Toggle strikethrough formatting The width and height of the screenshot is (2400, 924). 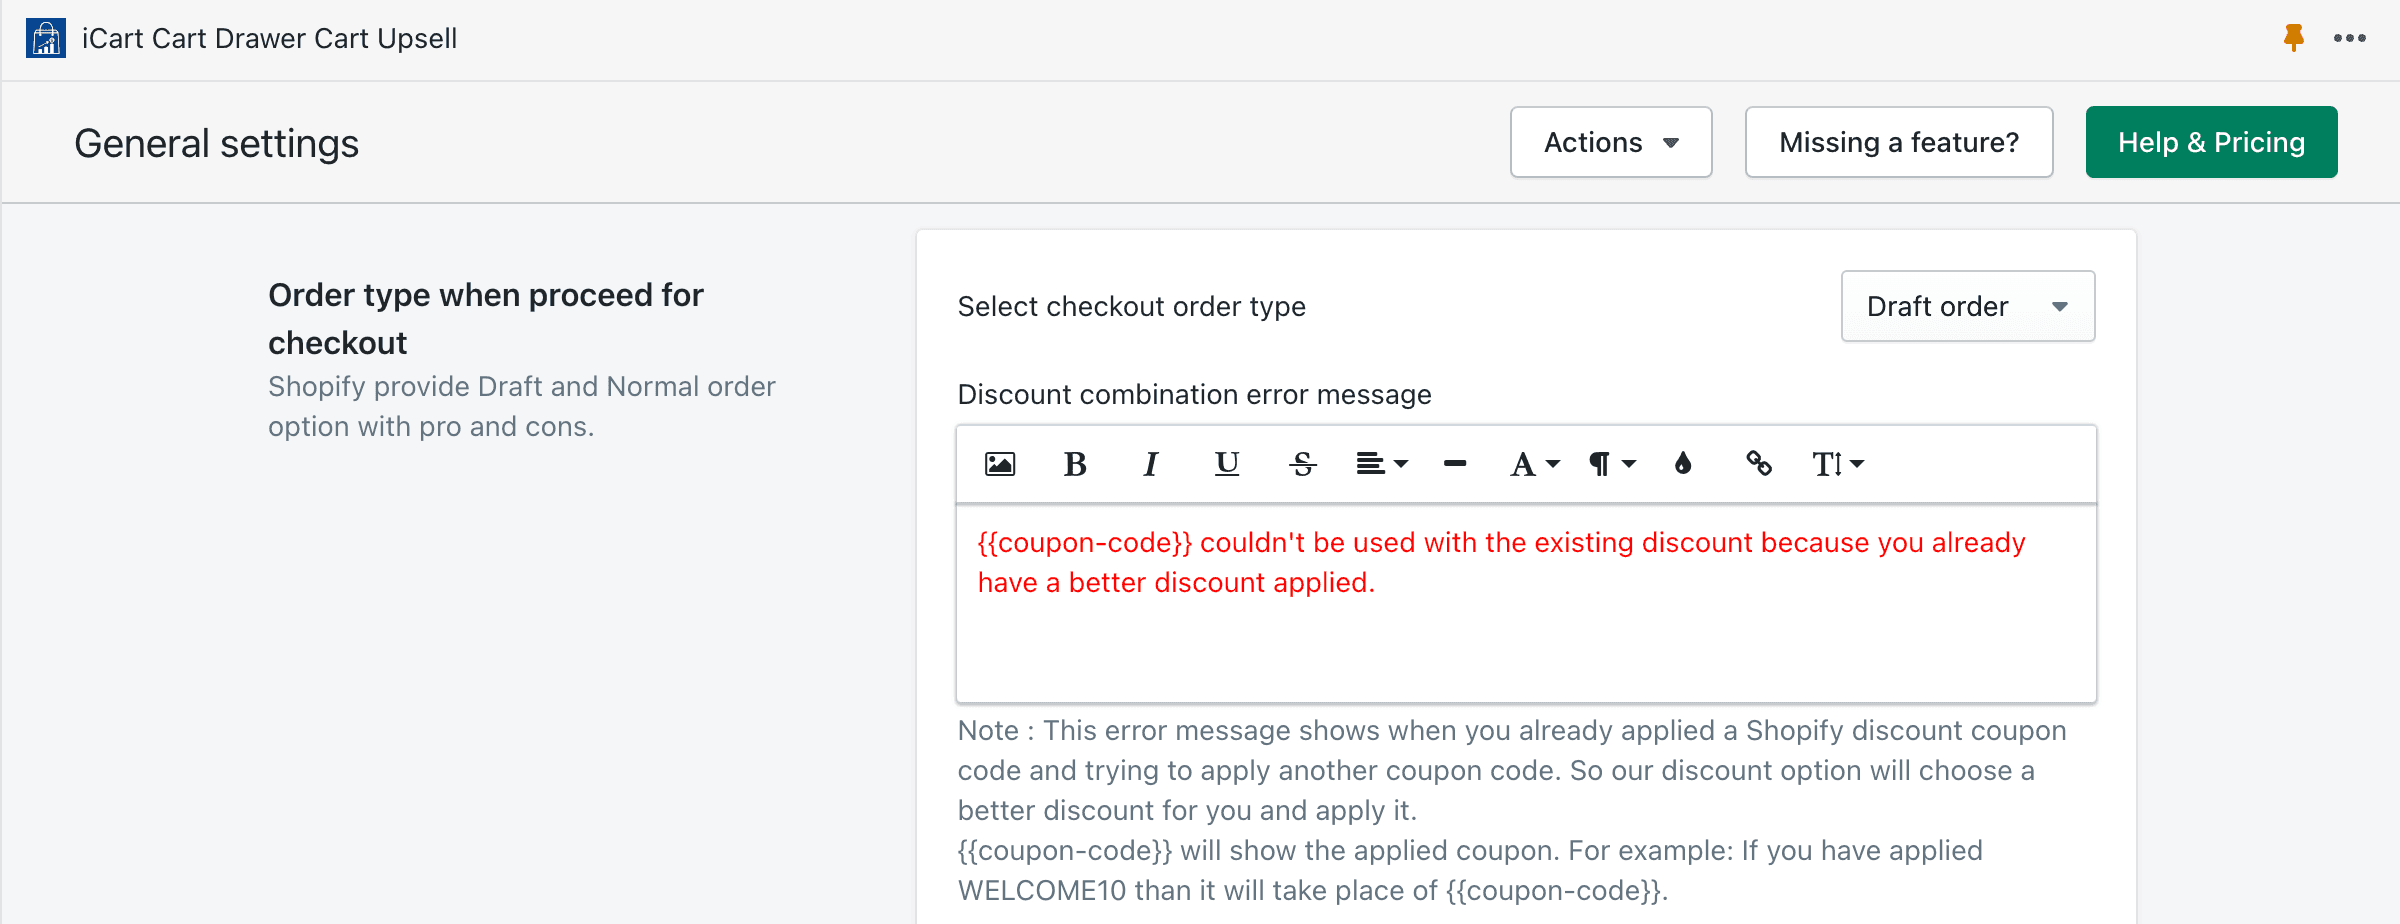tap(1303, 464)
